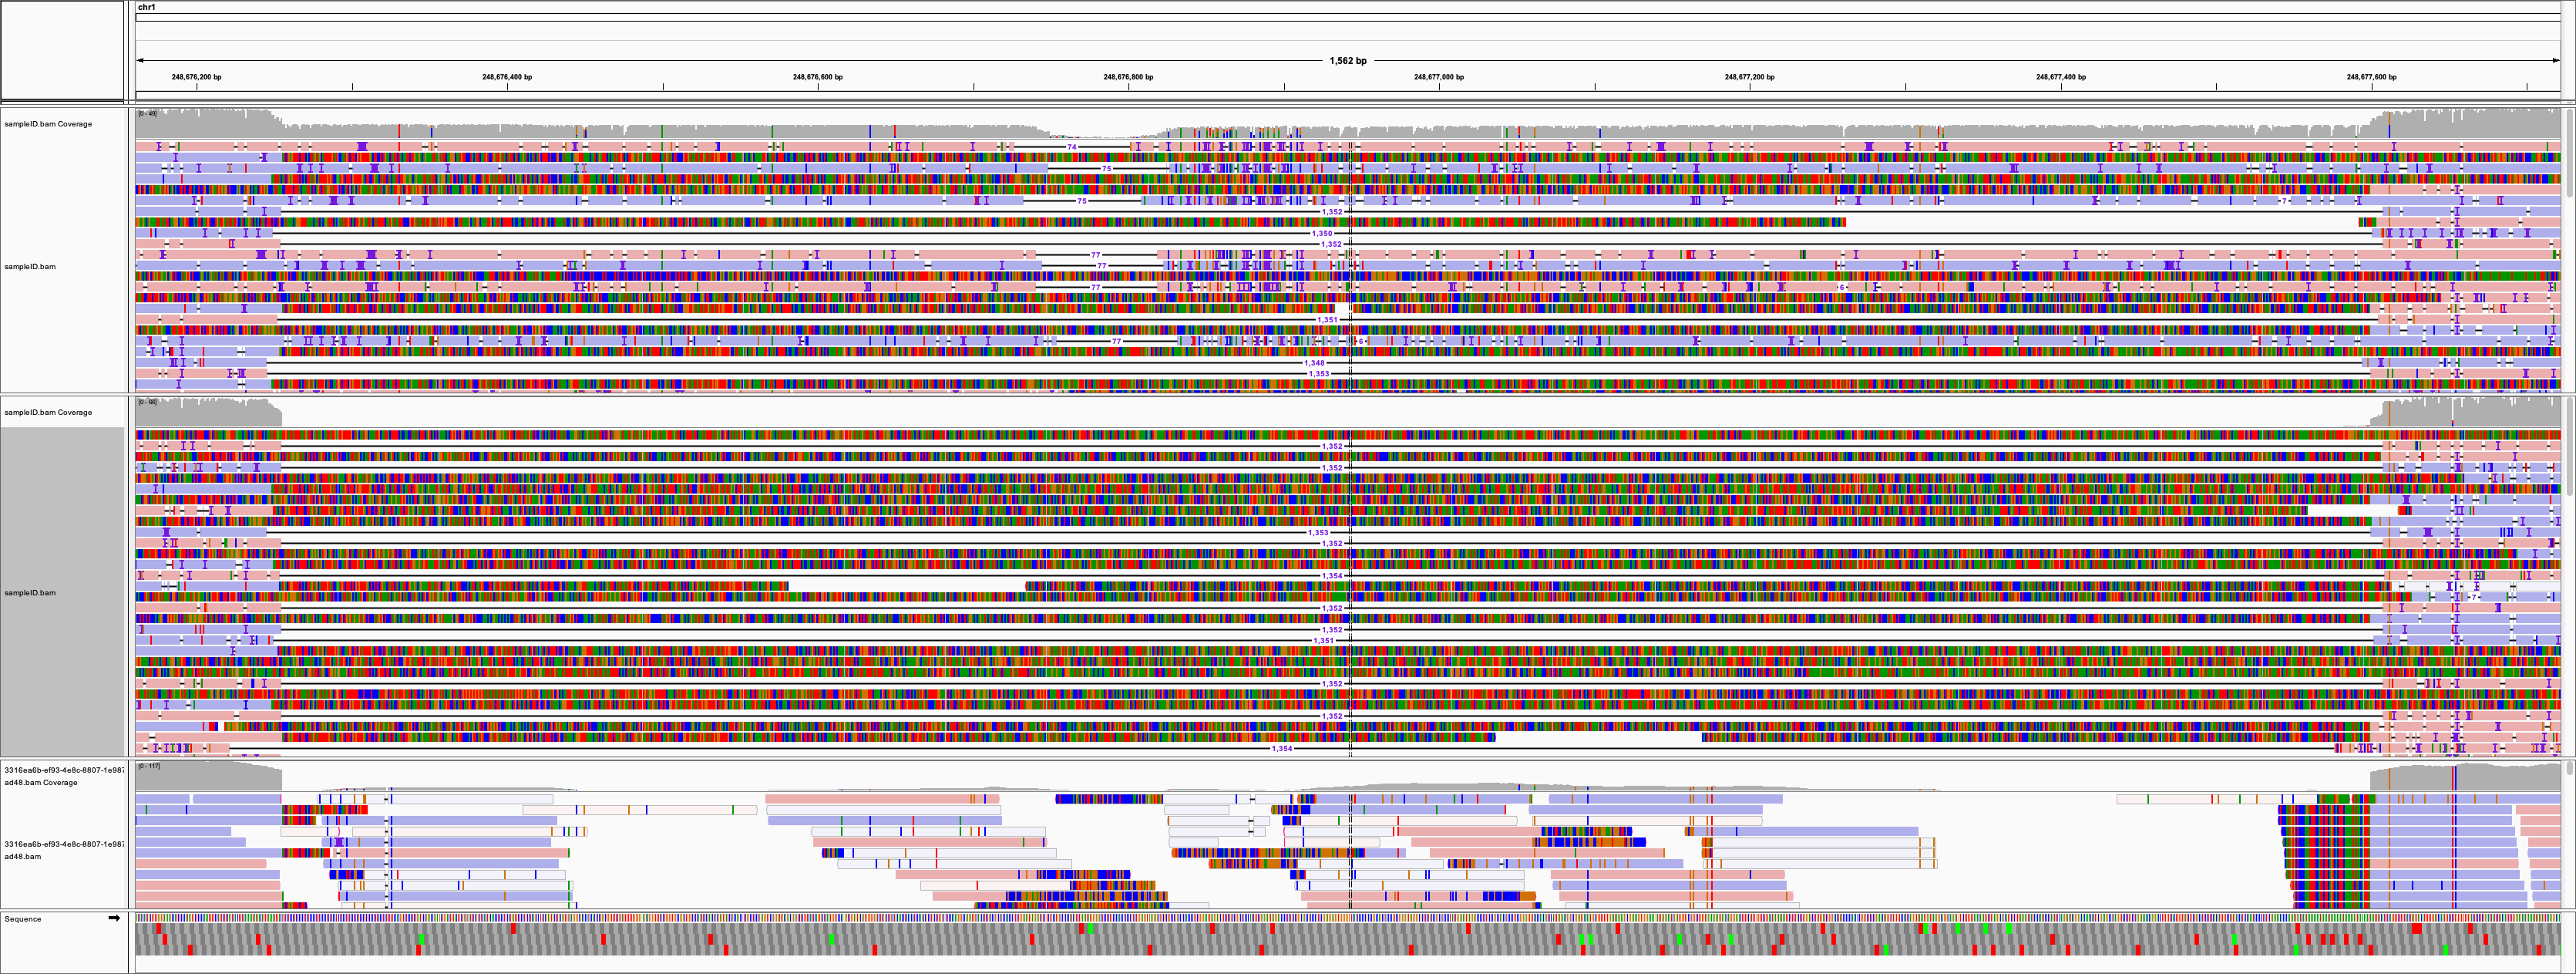
Task: Click the 248,677,000 bp ruler tick label
Action: point(1438,77)
